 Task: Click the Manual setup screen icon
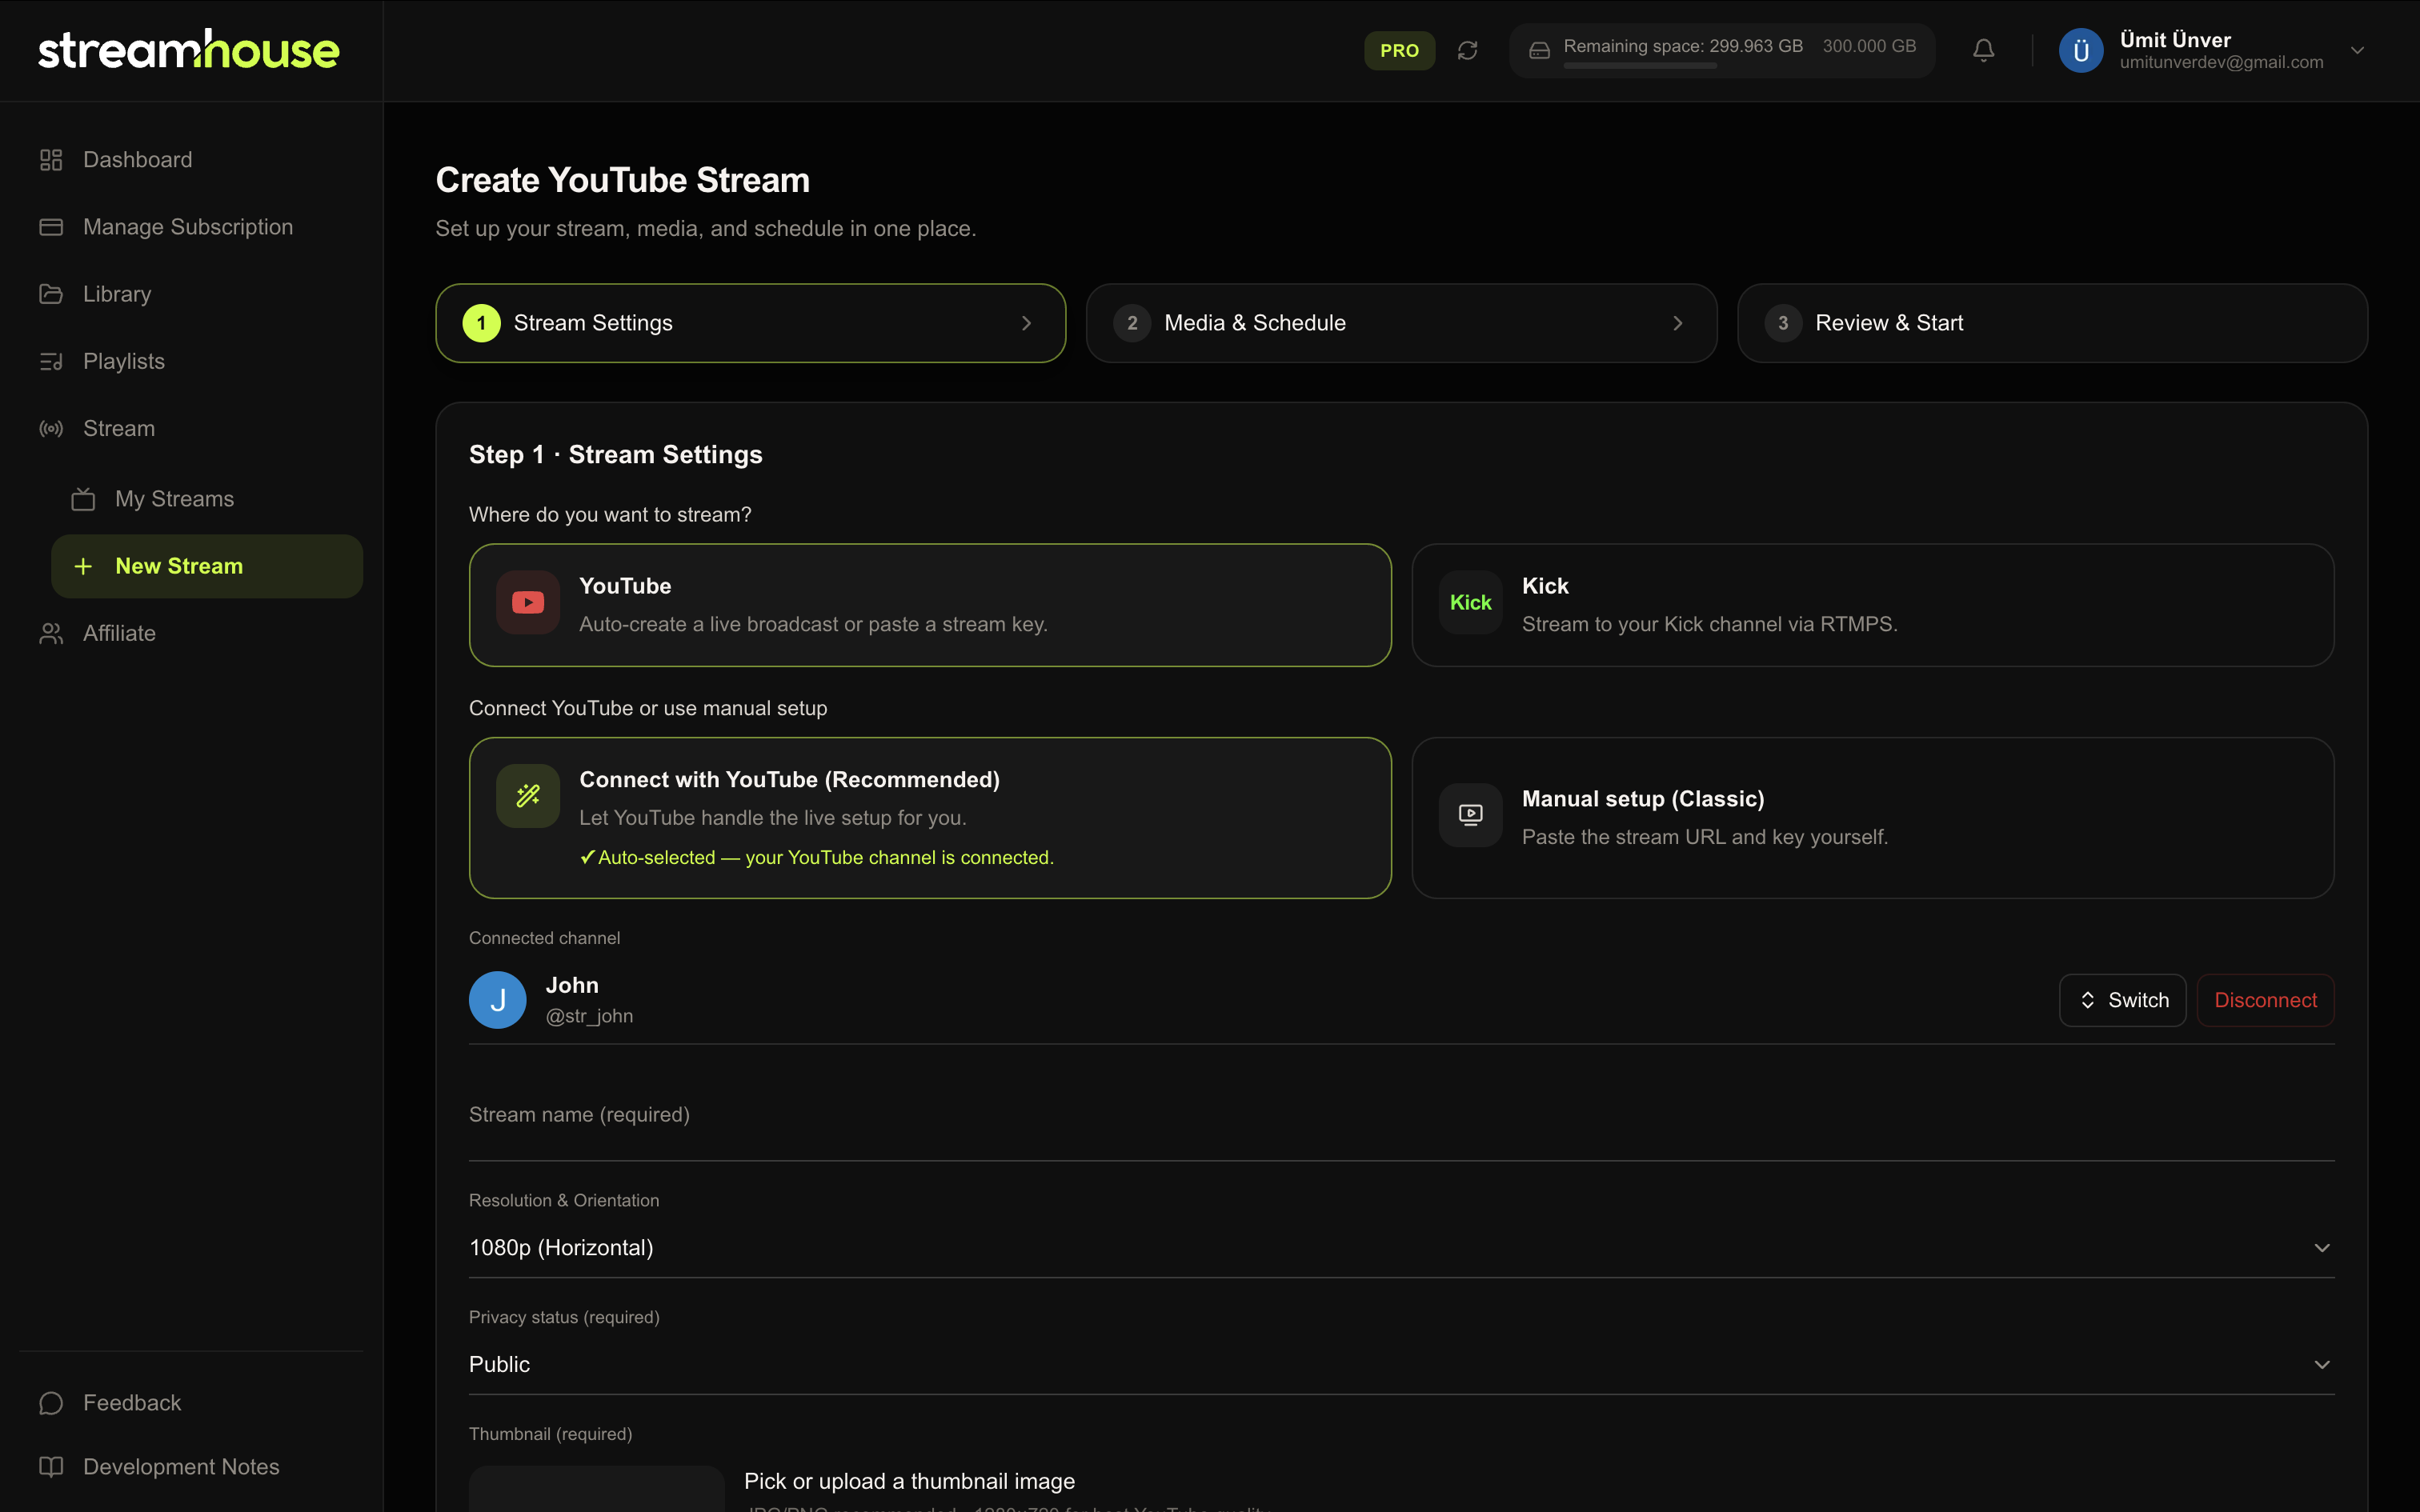point(1470,815)
